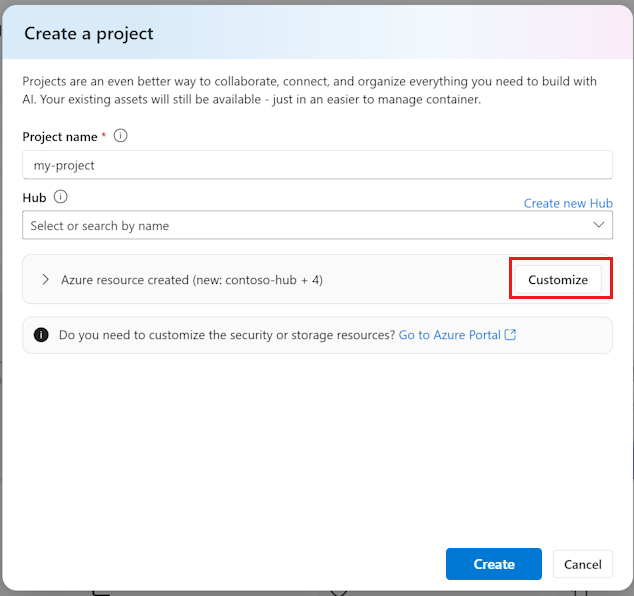
Task: Click the red required asterisk by Project name
Action: [x=104, y=135]
